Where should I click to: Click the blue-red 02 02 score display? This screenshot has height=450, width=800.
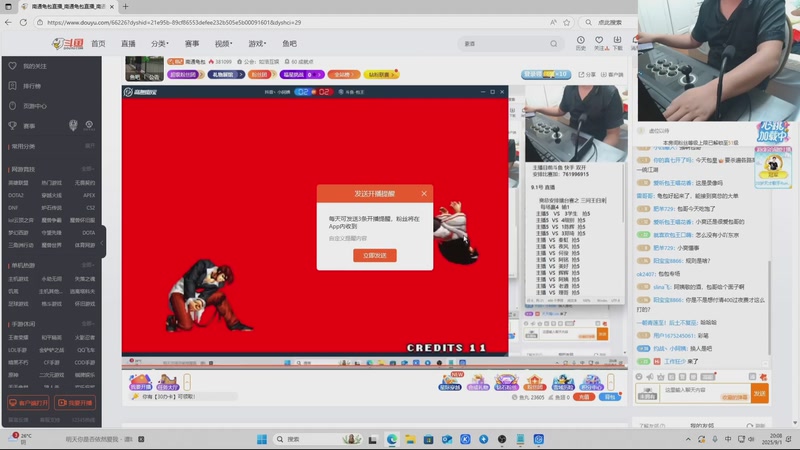click(313, 92)
